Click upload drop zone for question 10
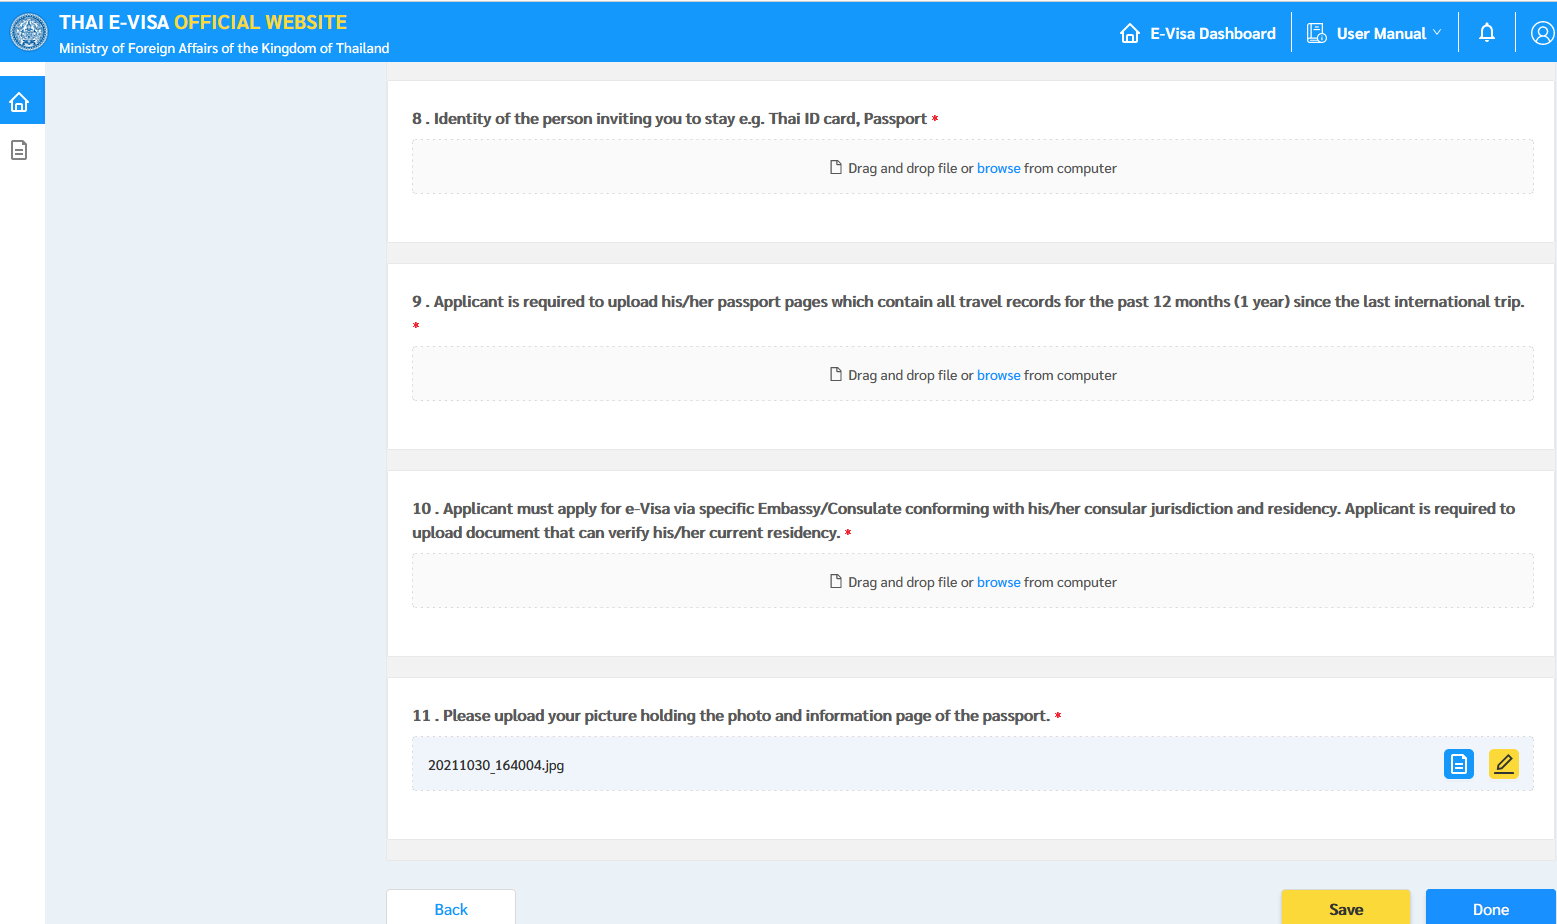Viewport: 1557px width, 924px height. pos(972,581)
